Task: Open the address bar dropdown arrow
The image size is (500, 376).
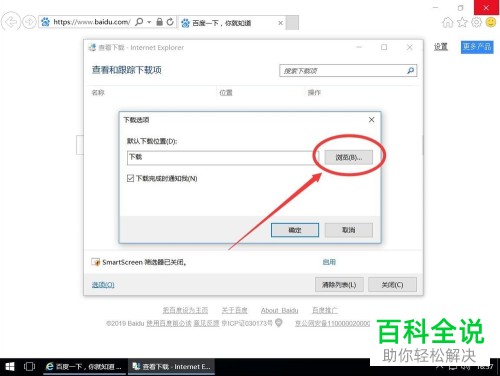Action: click(149, 22)
